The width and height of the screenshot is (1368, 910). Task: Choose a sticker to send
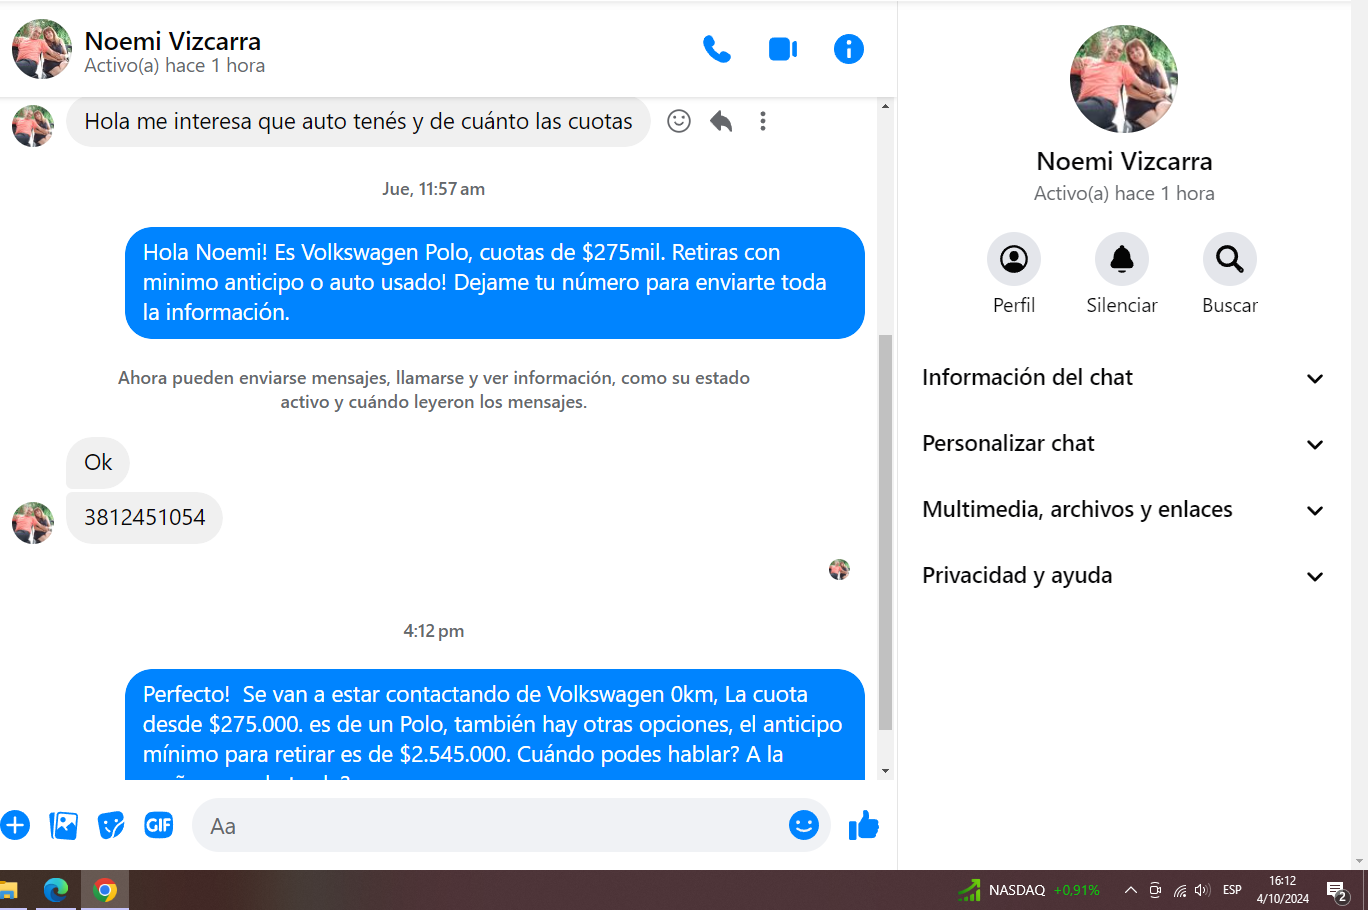[x=111, y=825]
